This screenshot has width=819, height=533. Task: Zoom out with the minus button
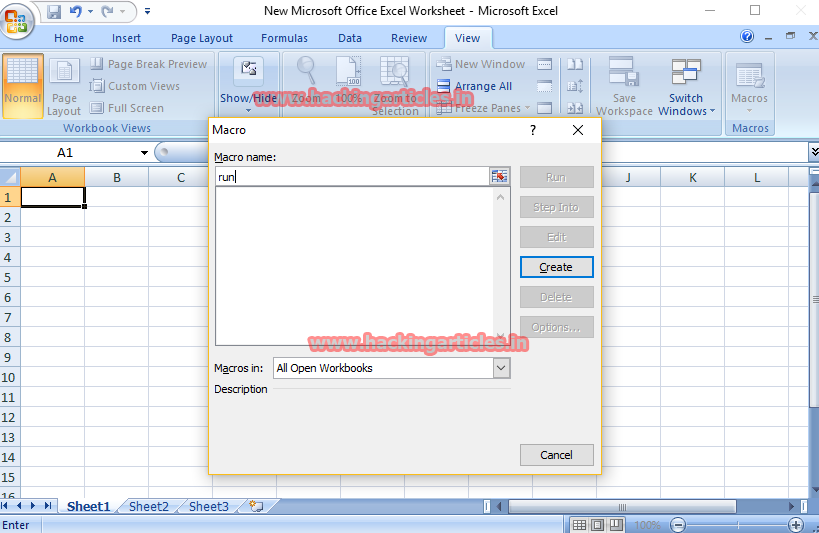[678, 525]
